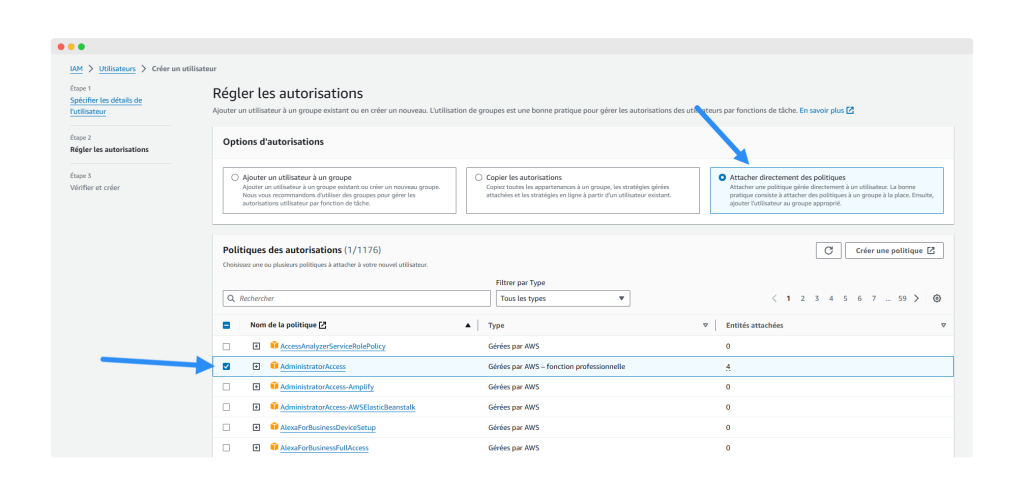
Task: Select Copier les autorisations radio option
Action: (479, 177)
